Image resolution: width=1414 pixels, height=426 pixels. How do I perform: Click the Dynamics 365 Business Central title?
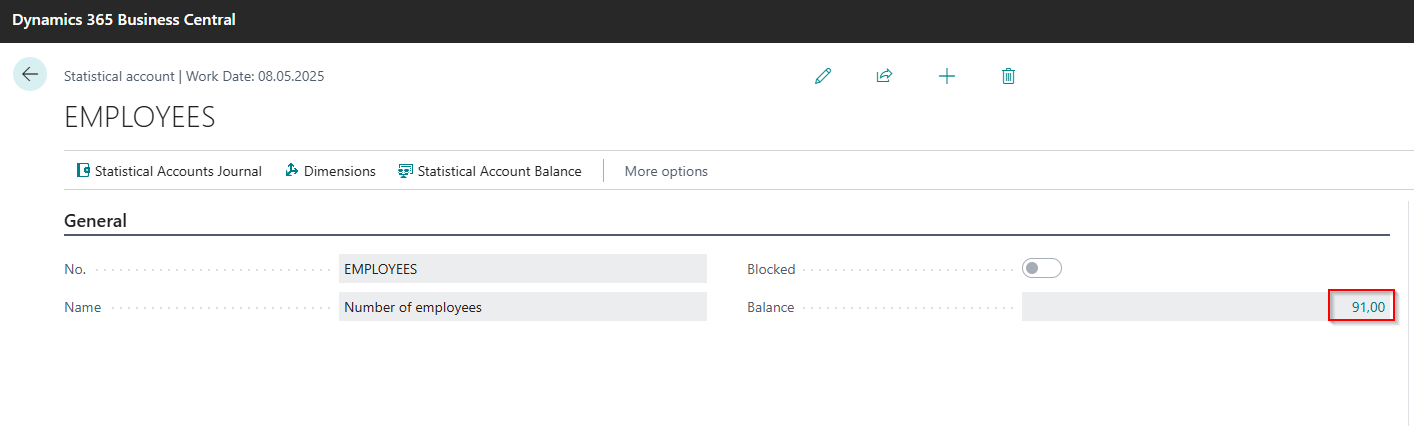pyautogui.click(x=124, y=19)
